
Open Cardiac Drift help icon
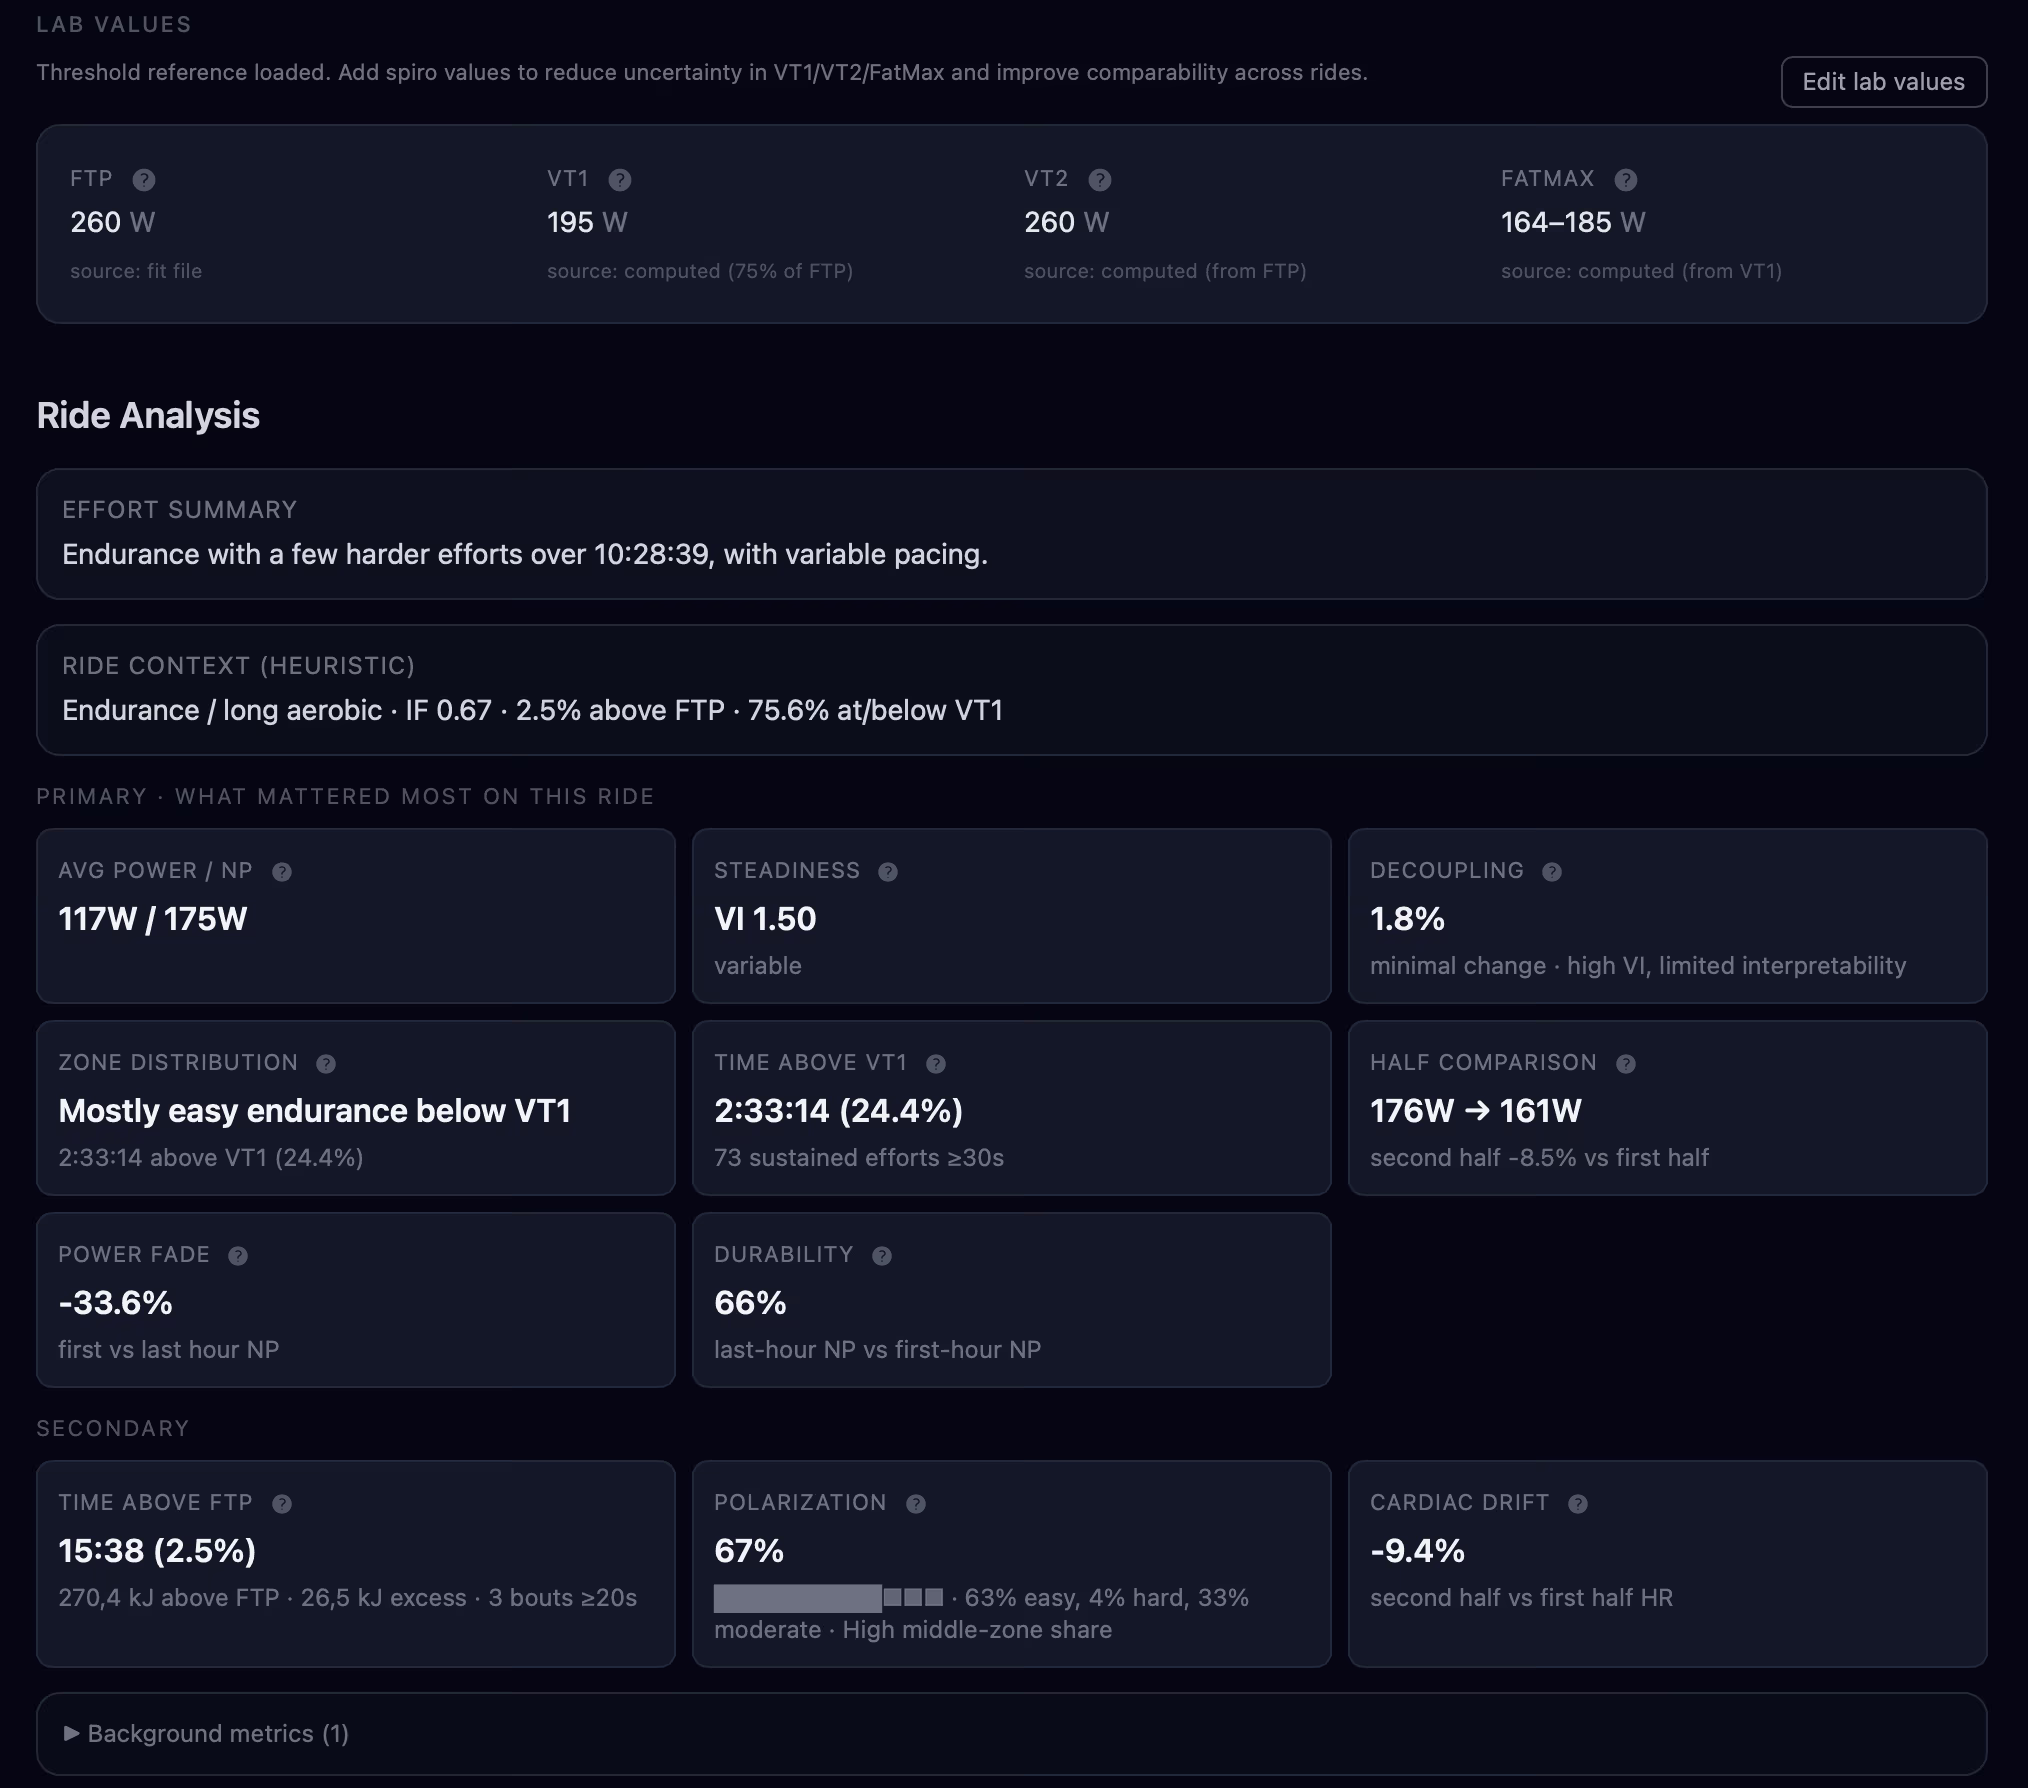coord(1578,1503)
